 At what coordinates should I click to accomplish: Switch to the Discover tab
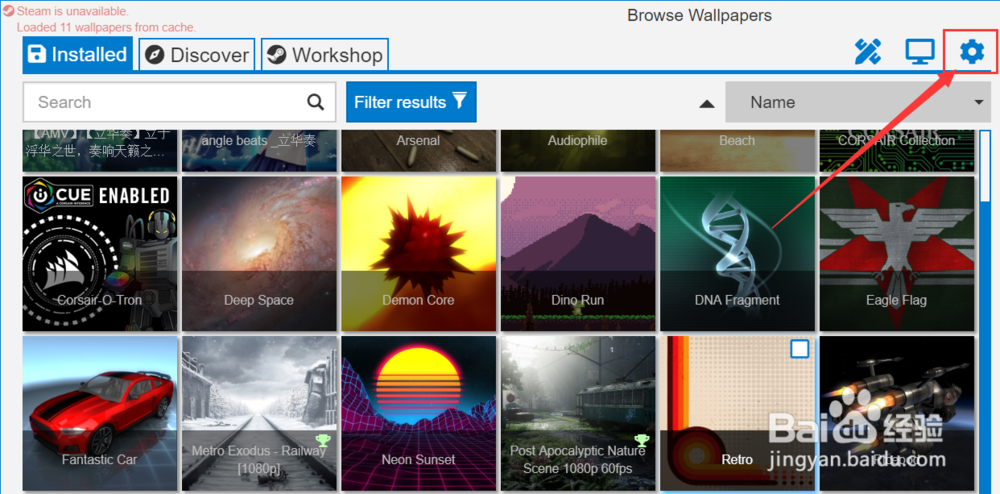click(x=197, y=55)
